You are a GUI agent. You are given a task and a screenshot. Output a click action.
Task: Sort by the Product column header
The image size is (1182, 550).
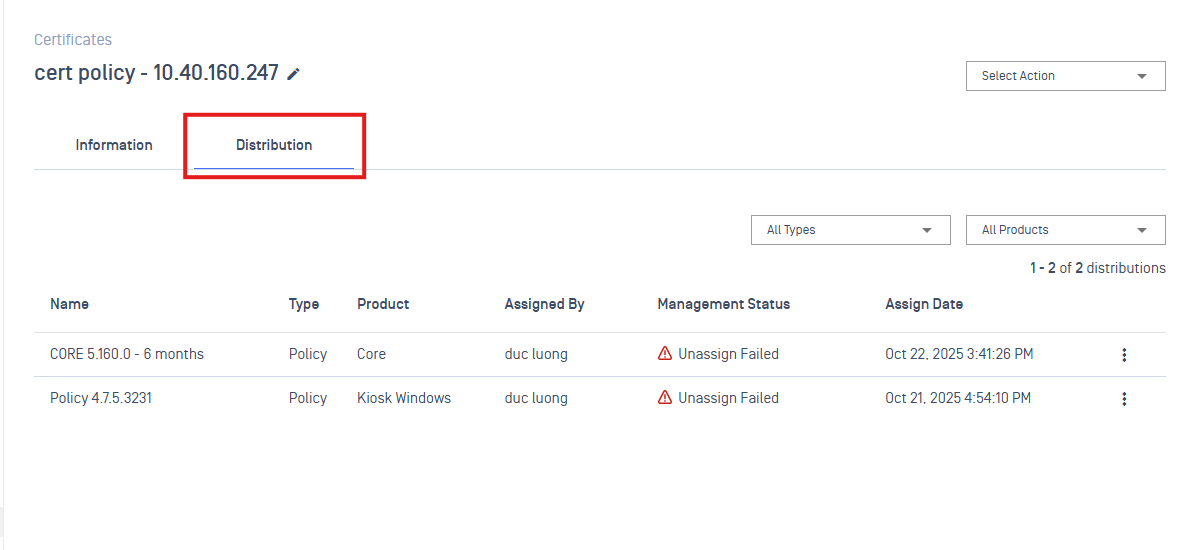tap(383, 304)
